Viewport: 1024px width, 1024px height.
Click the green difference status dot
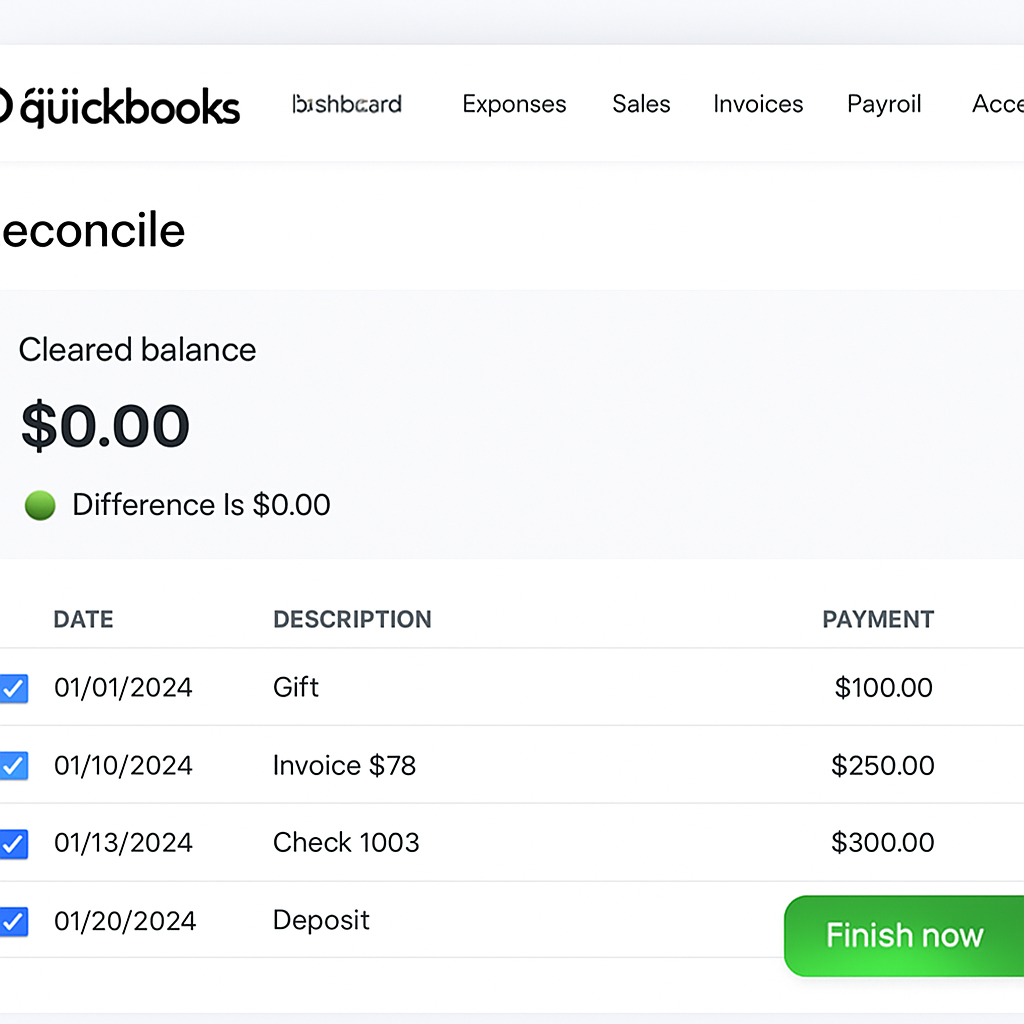click(x=40, y=505)
